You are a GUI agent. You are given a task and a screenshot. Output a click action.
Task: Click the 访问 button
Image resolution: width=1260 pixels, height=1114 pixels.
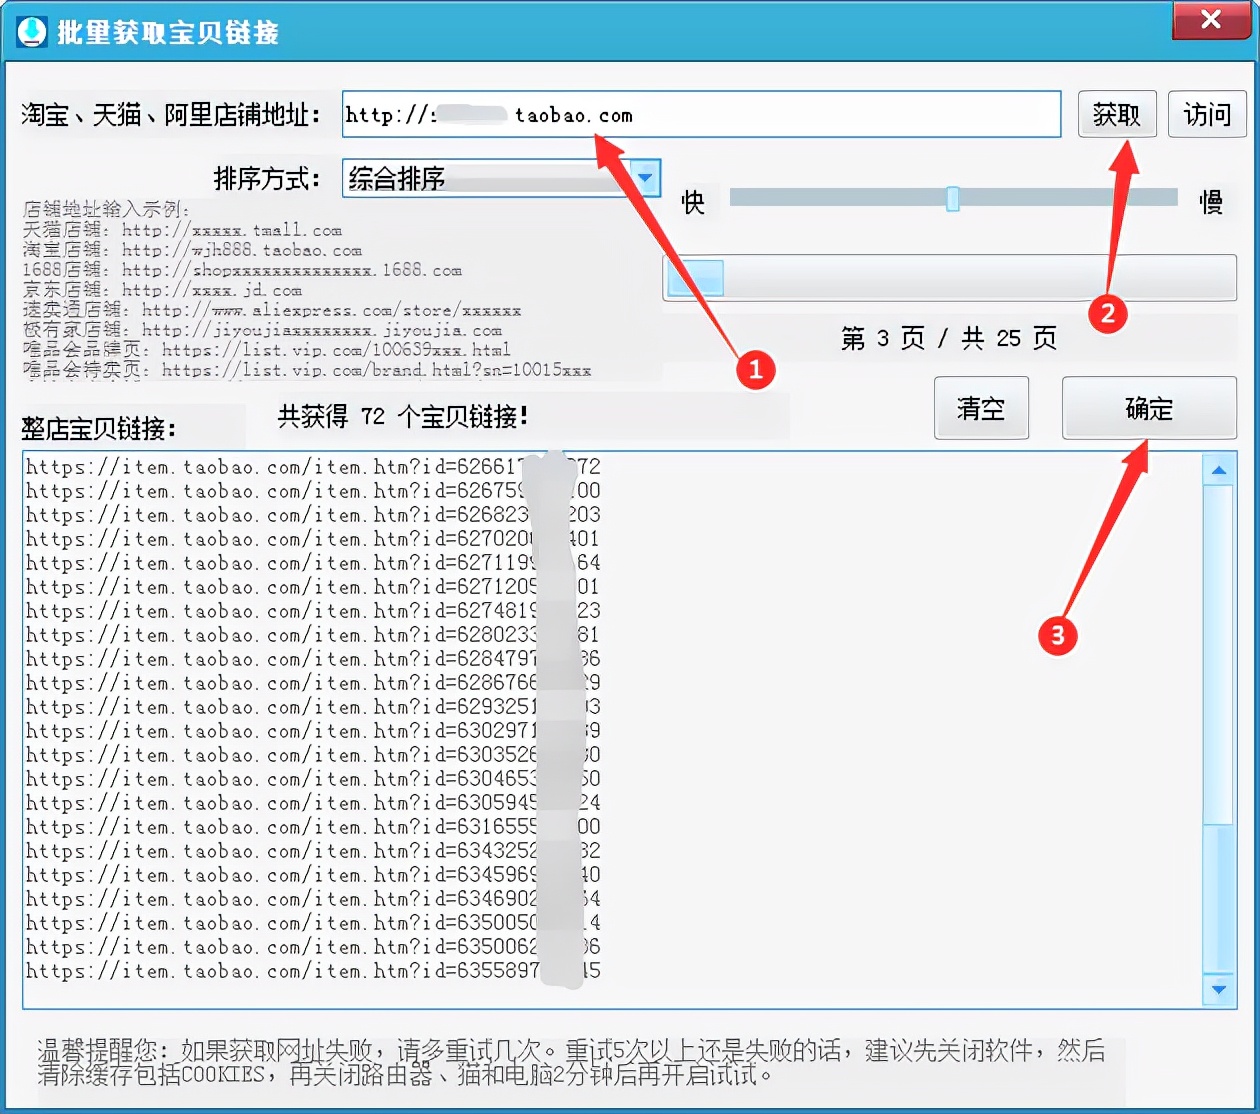[x=1207, y=114]
